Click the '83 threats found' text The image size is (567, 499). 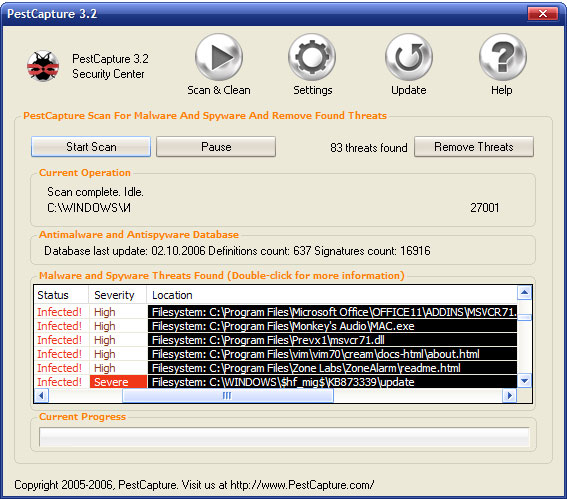point(368,148)
